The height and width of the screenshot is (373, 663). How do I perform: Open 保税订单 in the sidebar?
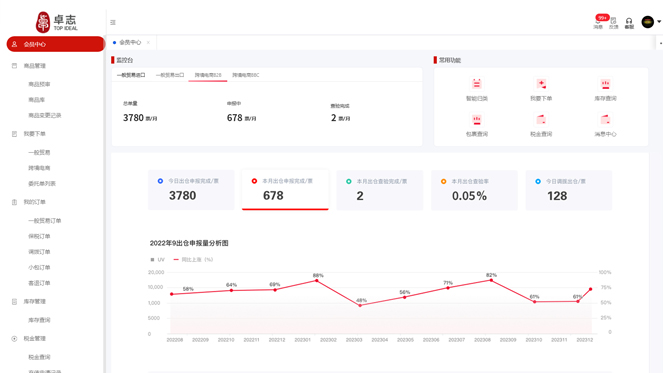pyautogui.click(x=39, y=236)
